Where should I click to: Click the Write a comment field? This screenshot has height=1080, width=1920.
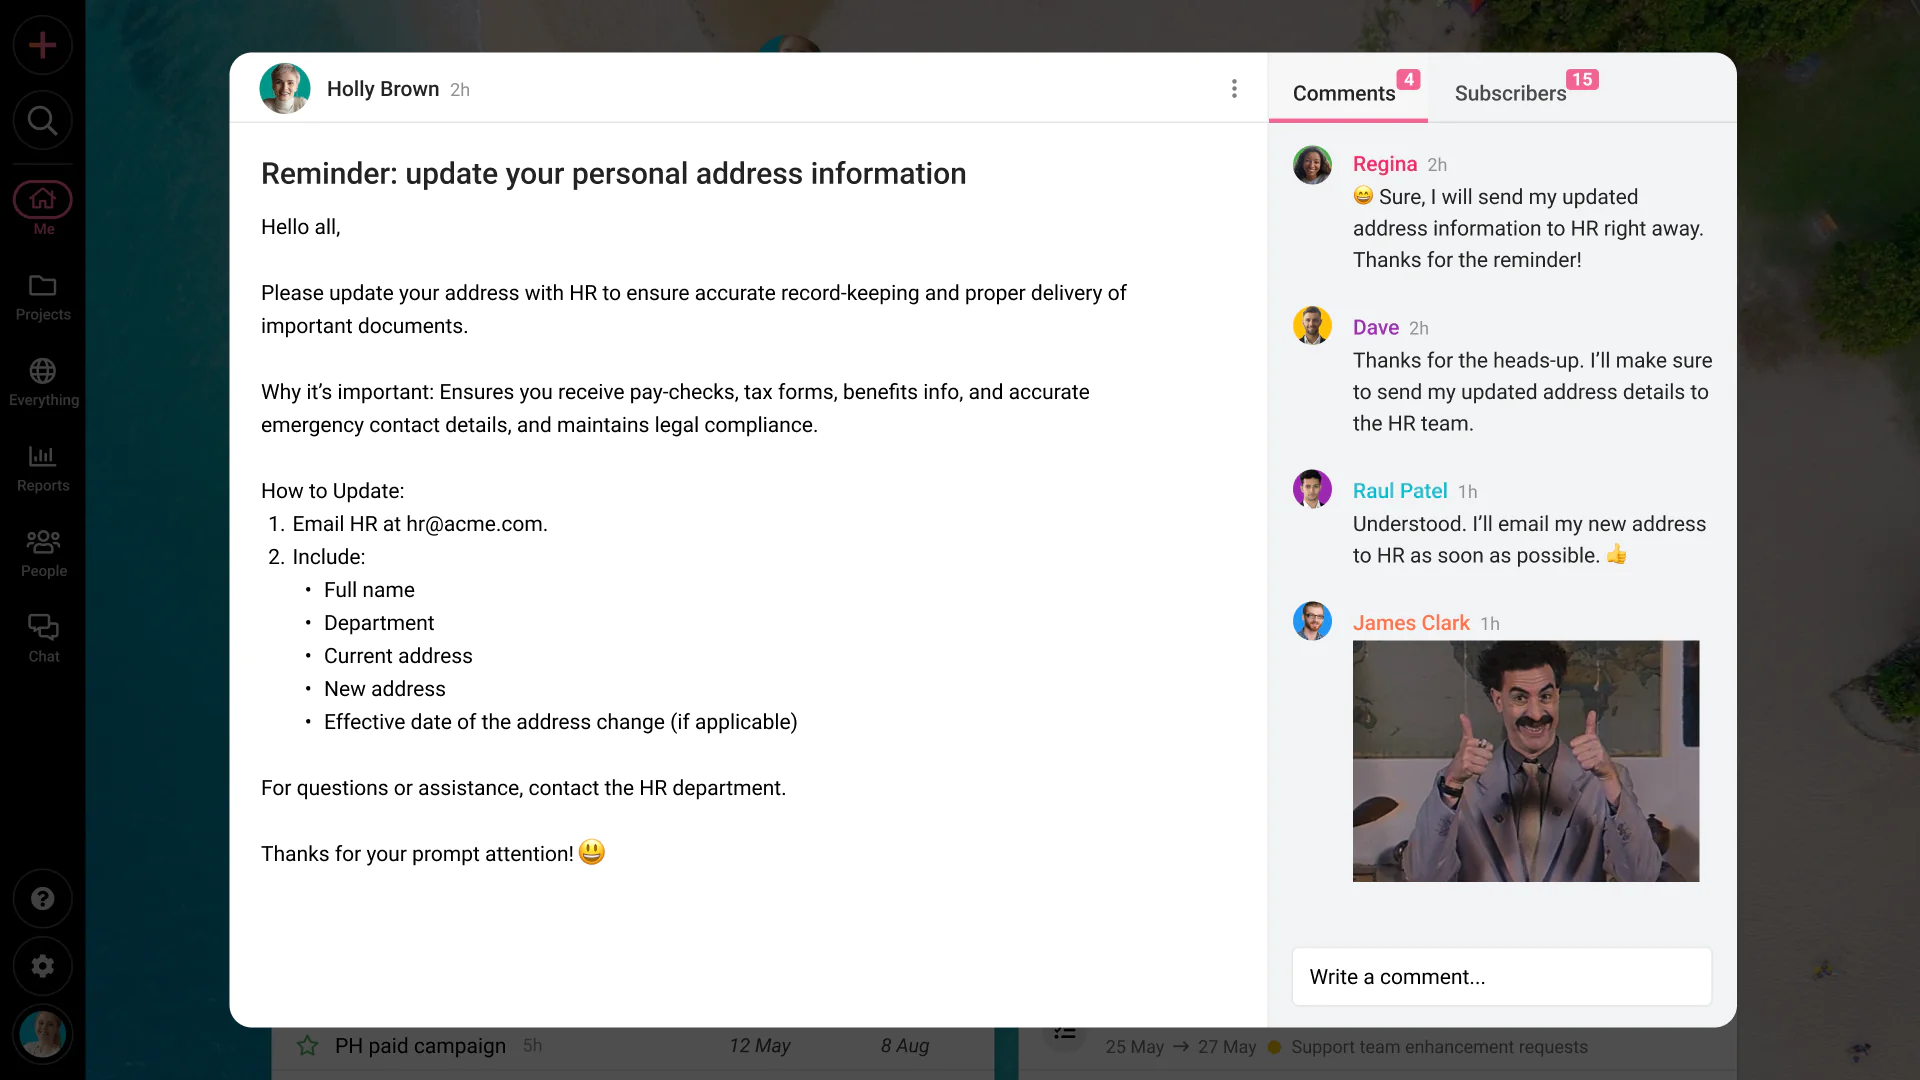click(1501, 977)
